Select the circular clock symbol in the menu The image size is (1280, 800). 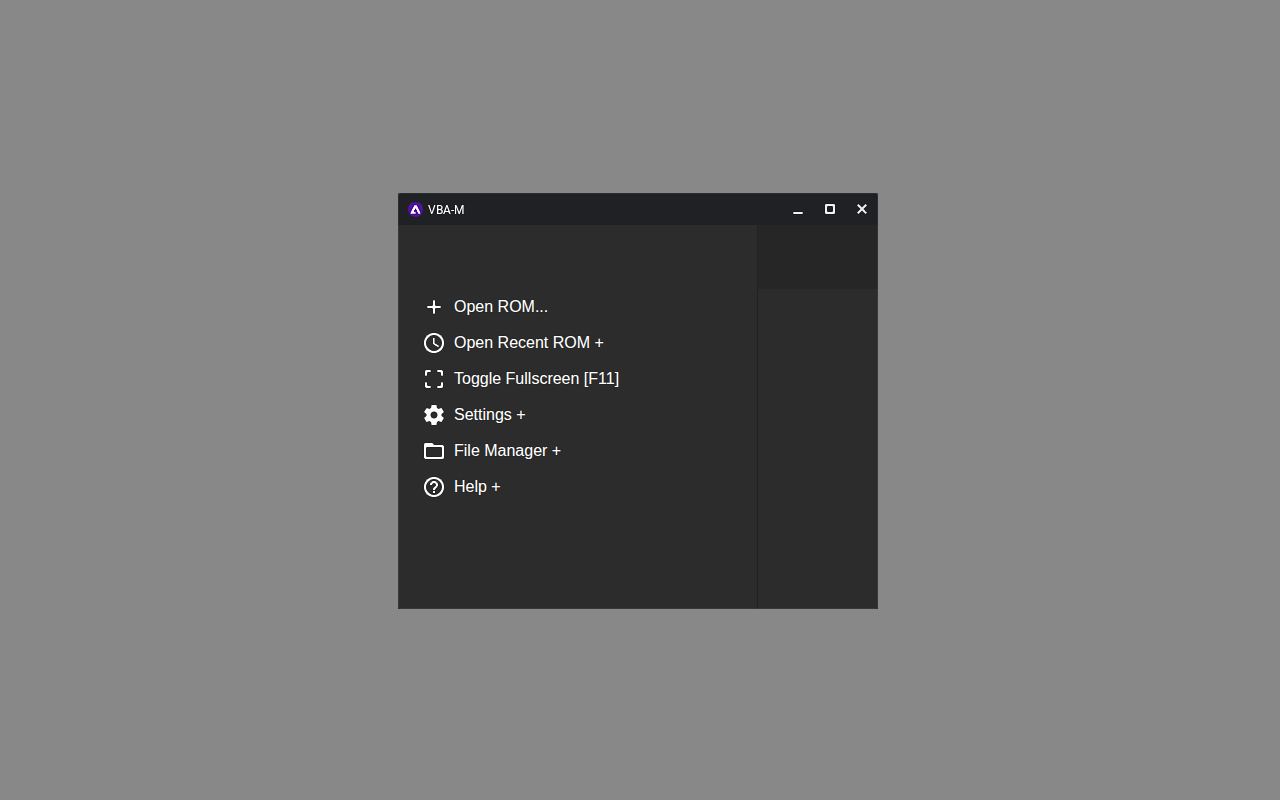pyautogui.click(x=434, y=342)
